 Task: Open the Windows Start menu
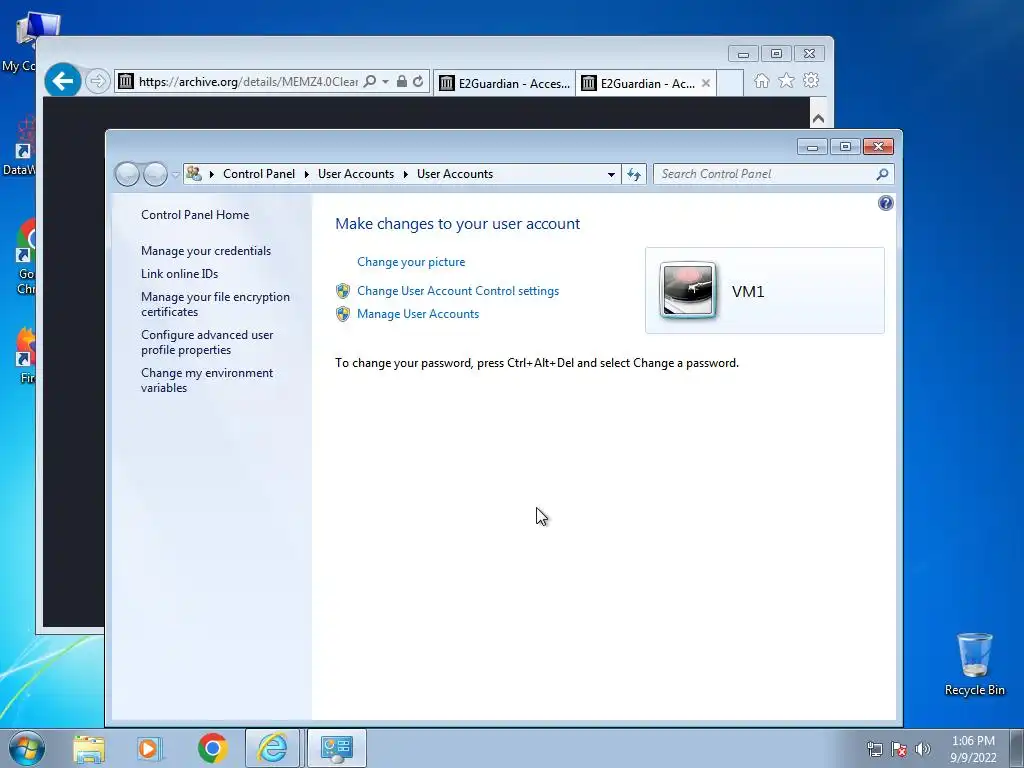click(27, 748)
